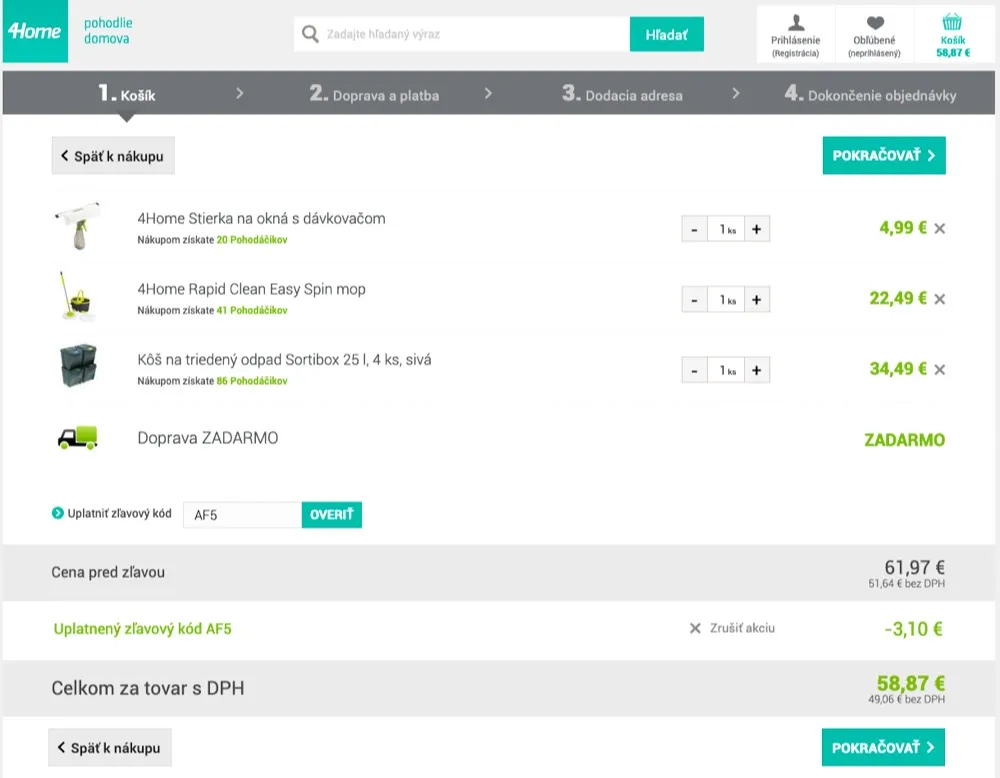This screenshot has height=778, width=1000.
Task: Click the 58,87 € total price
Action: 911,684
